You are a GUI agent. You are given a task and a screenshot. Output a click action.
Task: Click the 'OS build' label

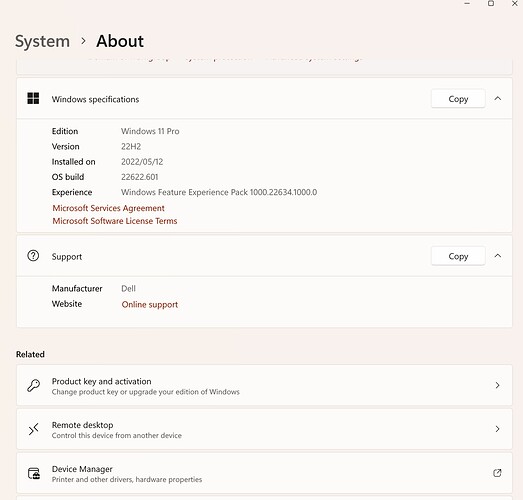(x=68, y=177)
